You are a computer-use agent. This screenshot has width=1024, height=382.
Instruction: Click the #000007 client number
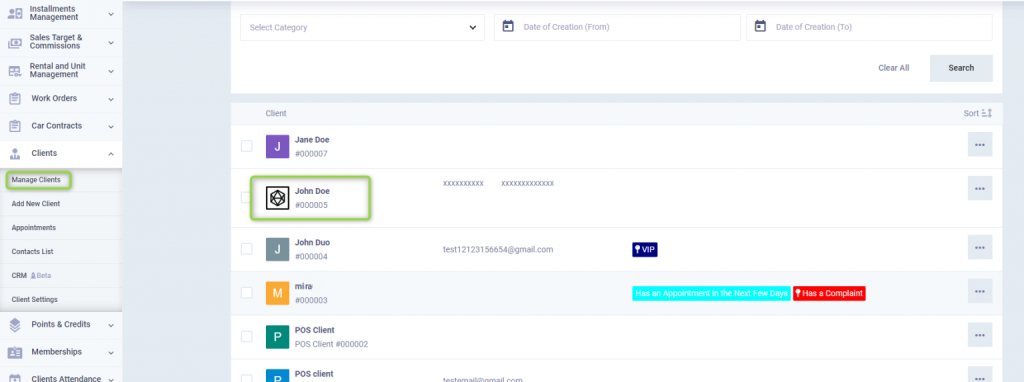click(312, 154)
